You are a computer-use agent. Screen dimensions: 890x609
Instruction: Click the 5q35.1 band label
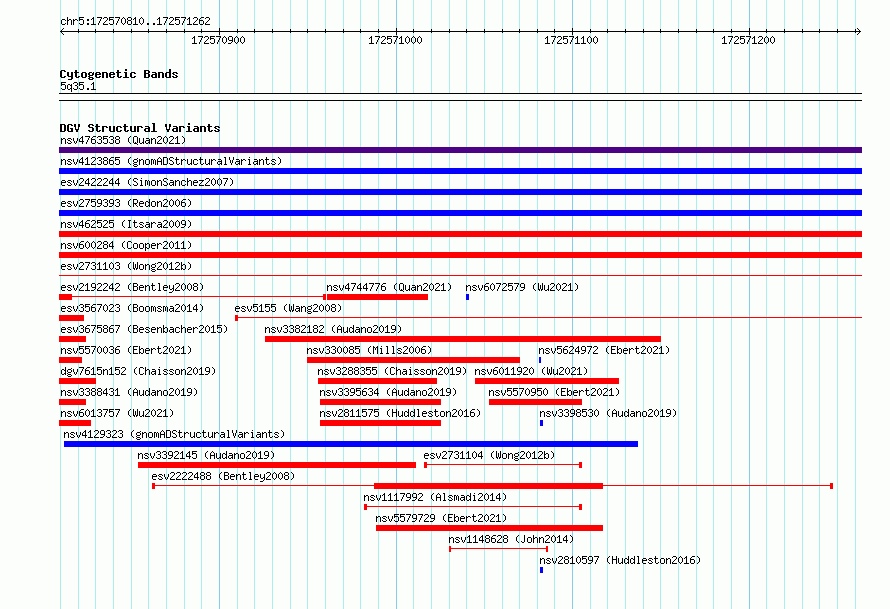pos(78,86)
